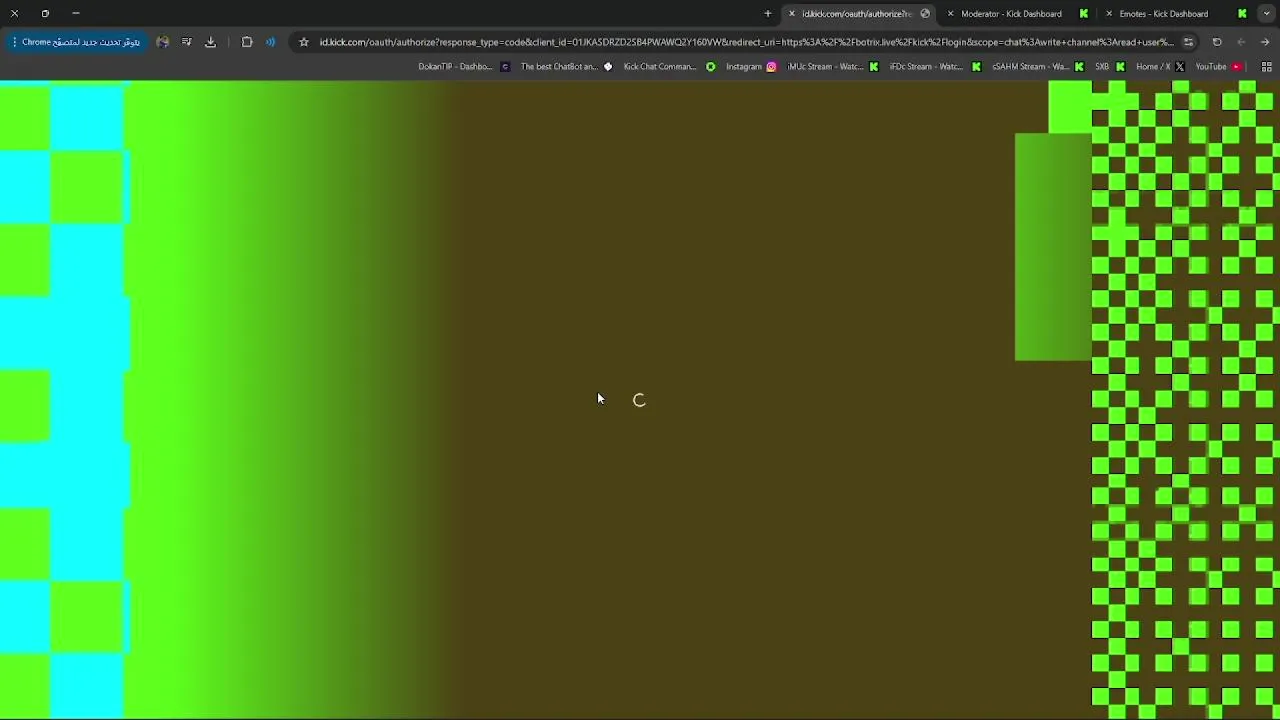The image size is (1280, 720).
Task: Click the reload page icon
Action: 1217,42
